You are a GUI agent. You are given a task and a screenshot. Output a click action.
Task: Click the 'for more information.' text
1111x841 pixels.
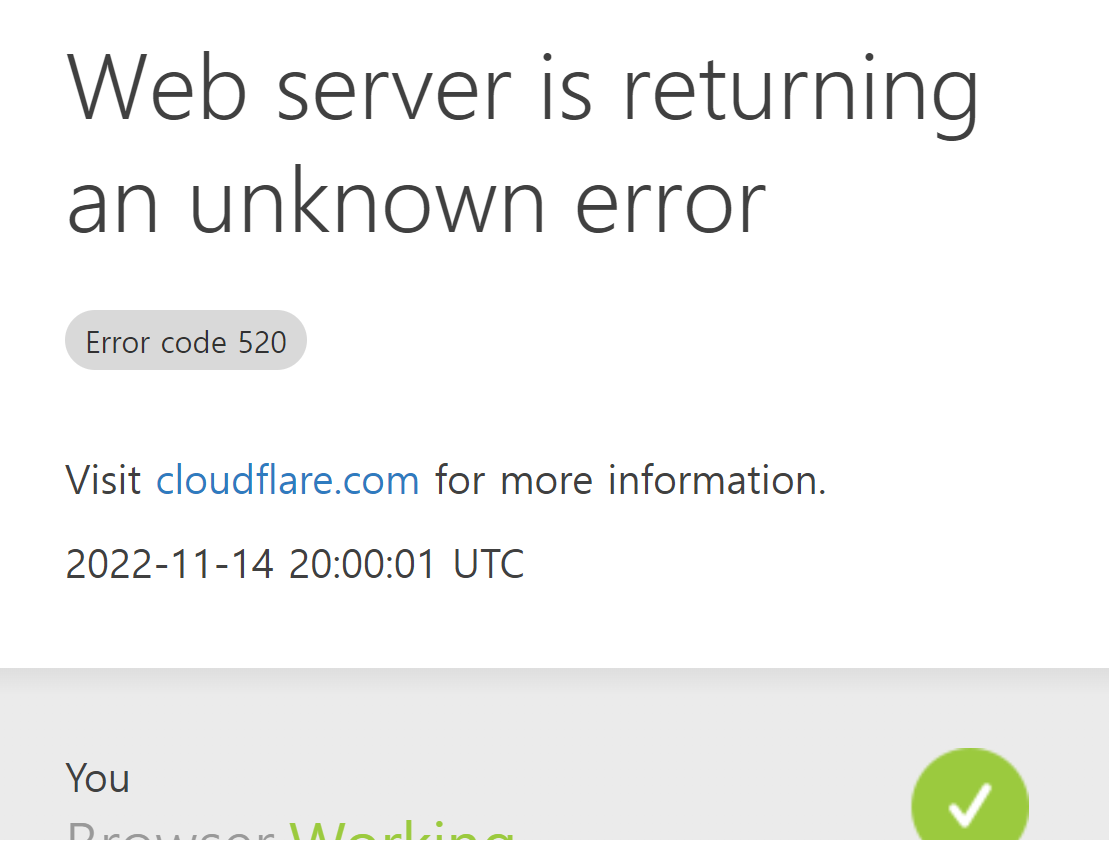pos(631,480)
